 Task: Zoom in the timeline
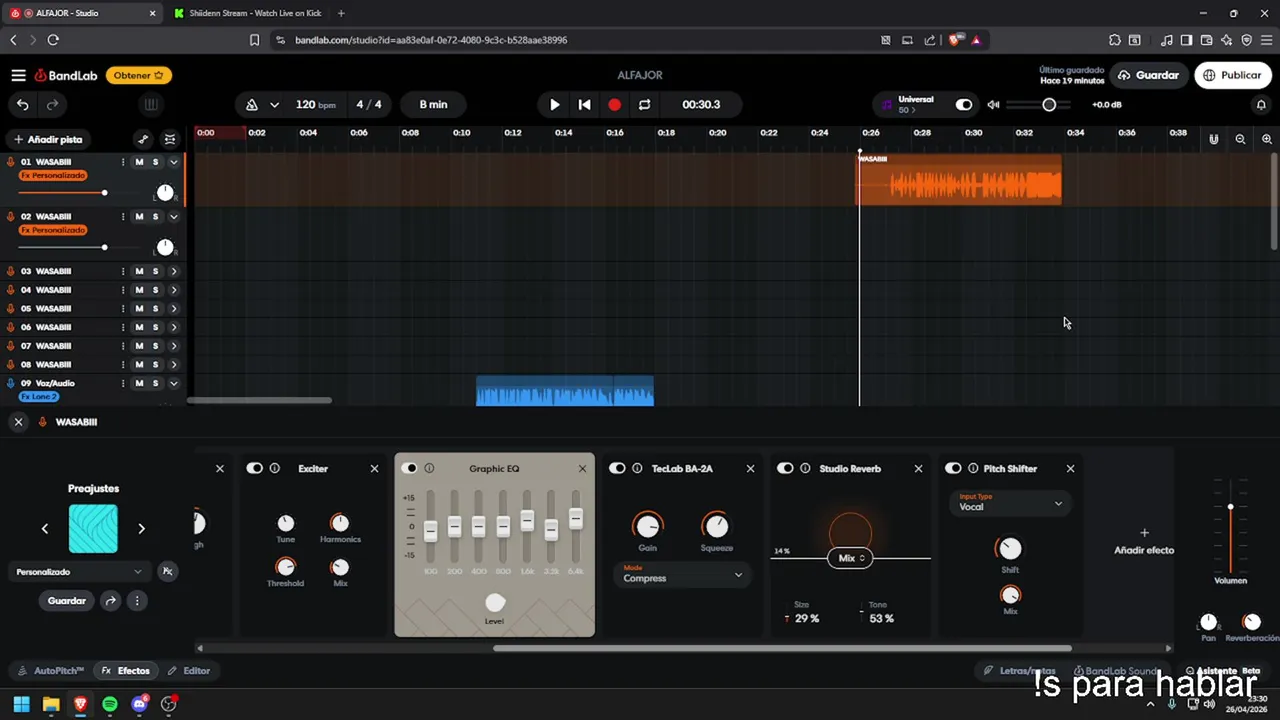tap(1267, 139)
